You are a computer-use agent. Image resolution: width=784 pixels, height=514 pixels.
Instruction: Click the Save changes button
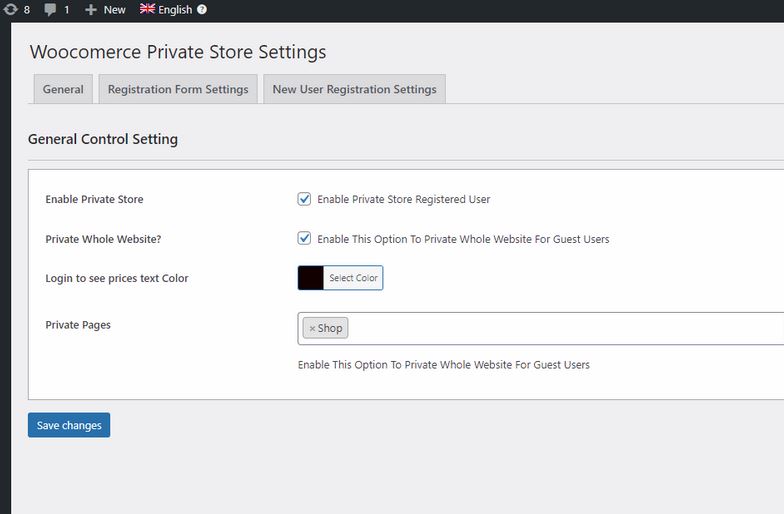click(x=69, y=425)
